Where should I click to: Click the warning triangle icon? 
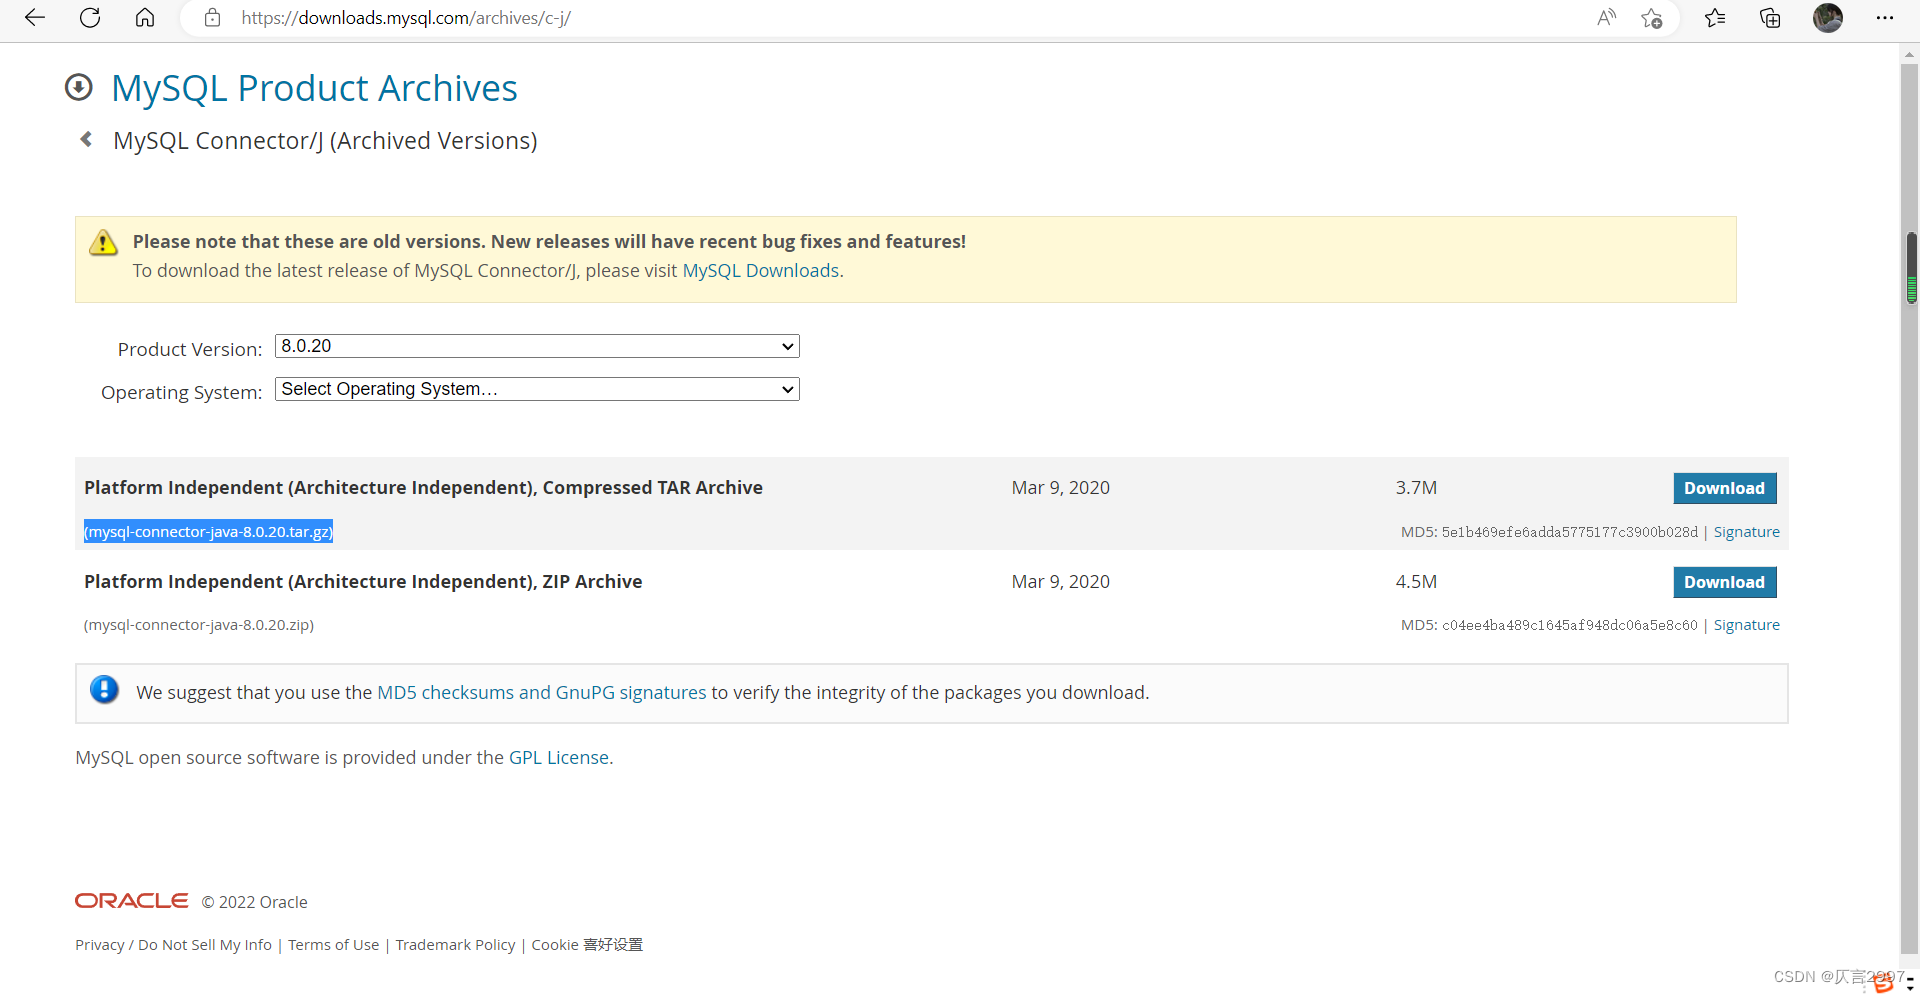coord(103,242)
